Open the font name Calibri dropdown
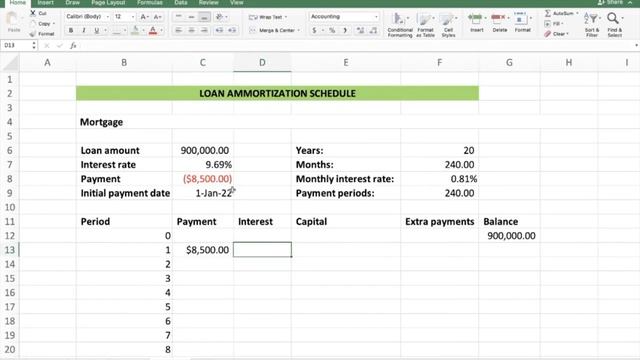This screenshot has height=360, width=640. pyautogui.click(x=108, y=17)
